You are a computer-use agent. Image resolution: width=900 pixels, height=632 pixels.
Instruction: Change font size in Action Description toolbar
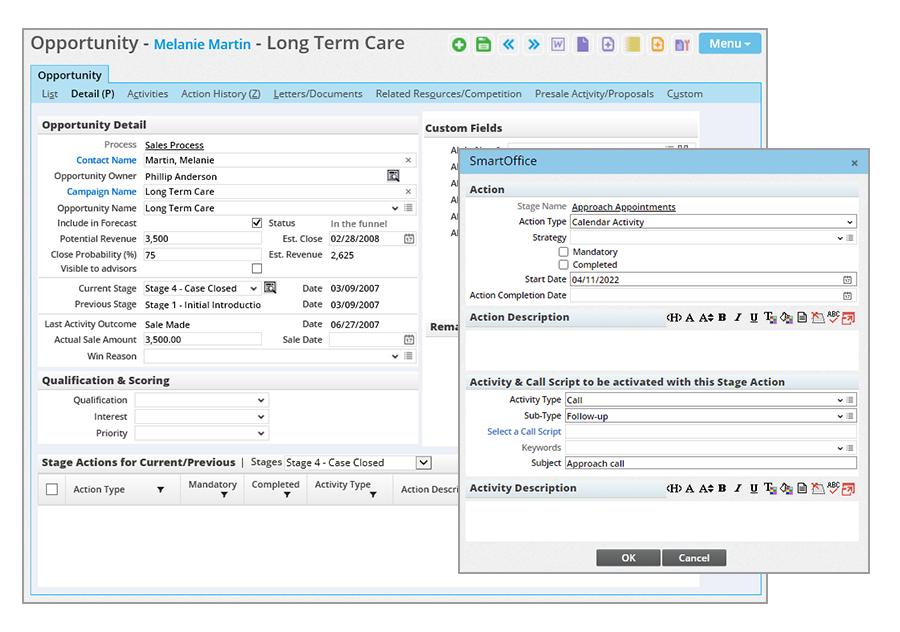(706, 317)
